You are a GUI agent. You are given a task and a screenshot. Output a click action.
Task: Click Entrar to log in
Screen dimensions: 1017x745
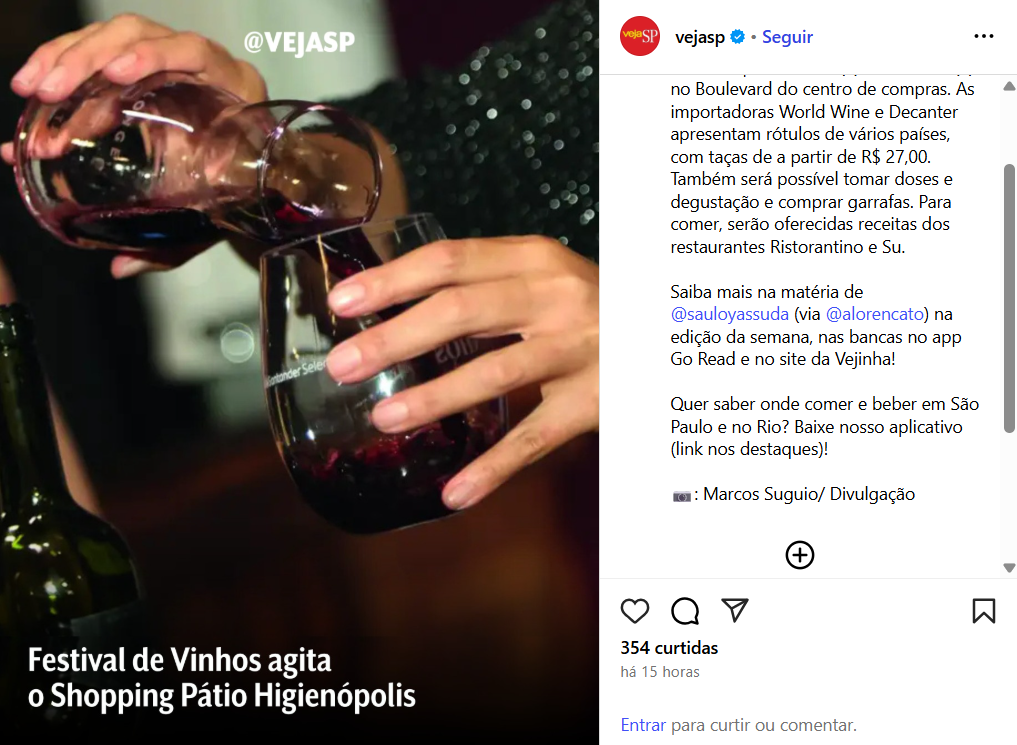pos(643,725)
